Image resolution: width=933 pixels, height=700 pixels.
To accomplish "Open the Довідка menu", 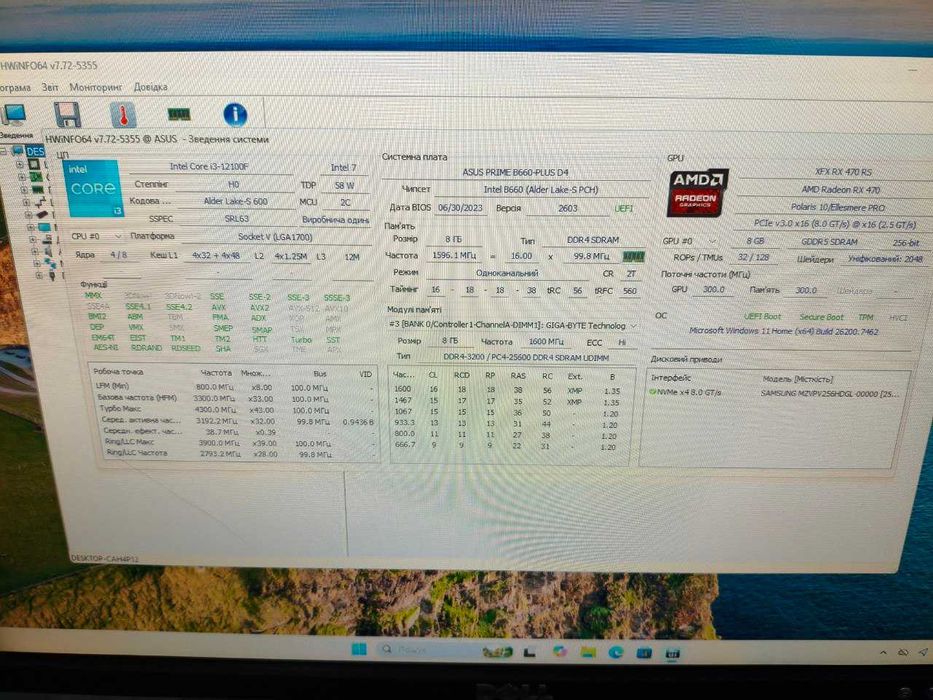I will coord(151,87).
